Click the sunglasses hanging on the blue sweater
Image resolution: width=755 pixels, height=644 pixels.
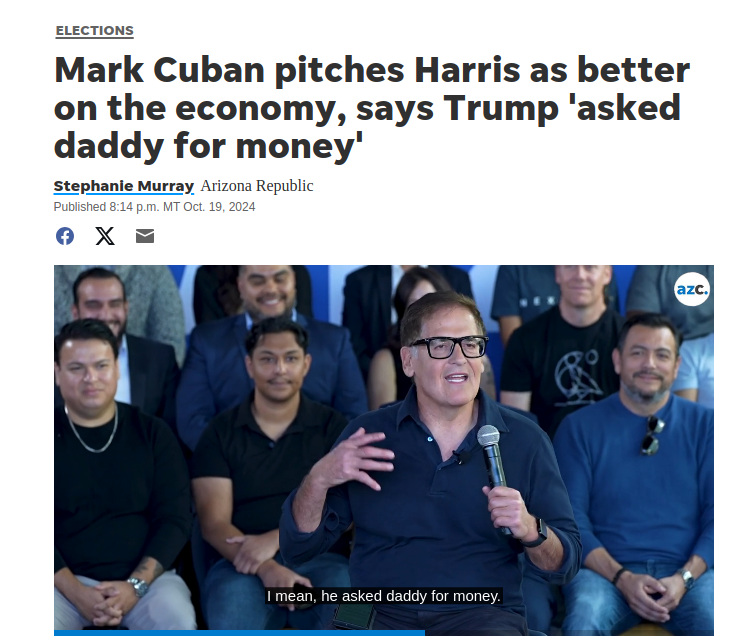651,435
